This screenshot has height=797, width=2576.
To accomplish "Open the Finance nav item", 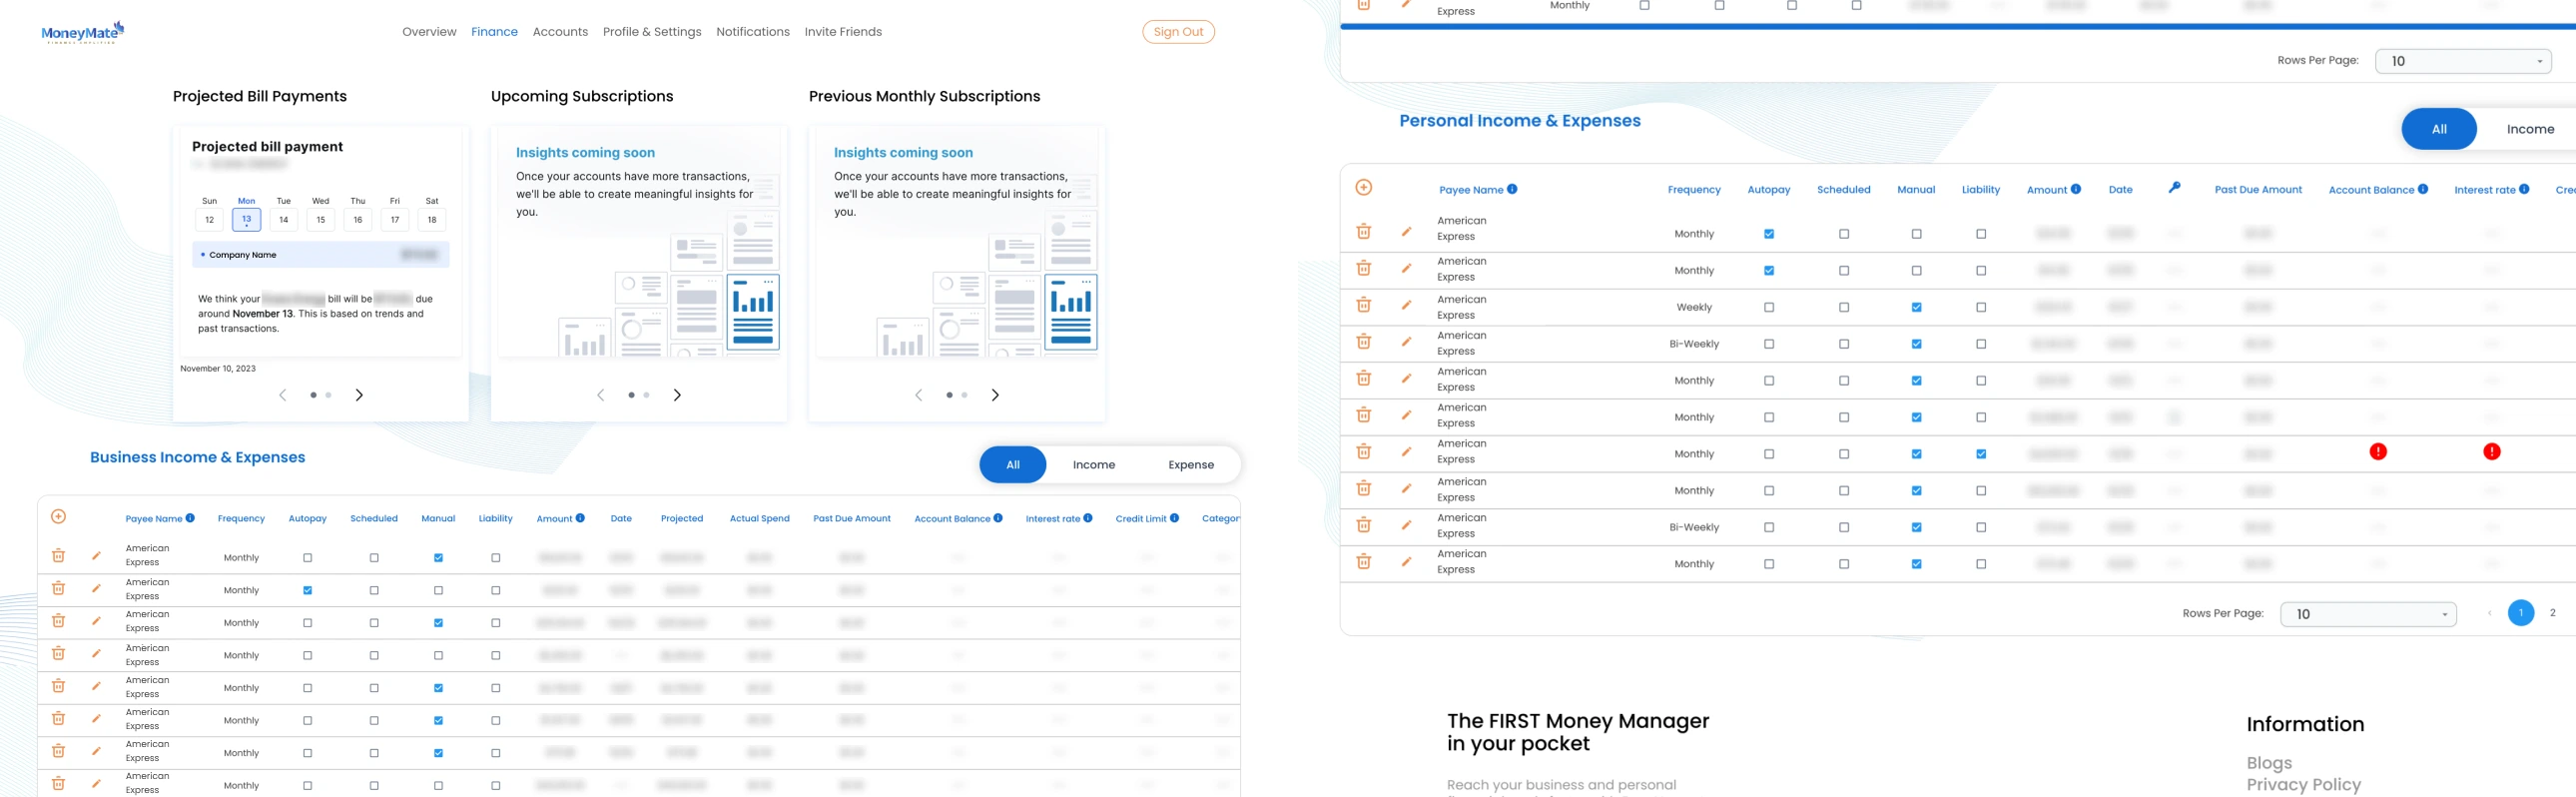I will click(x=494, y=32).
